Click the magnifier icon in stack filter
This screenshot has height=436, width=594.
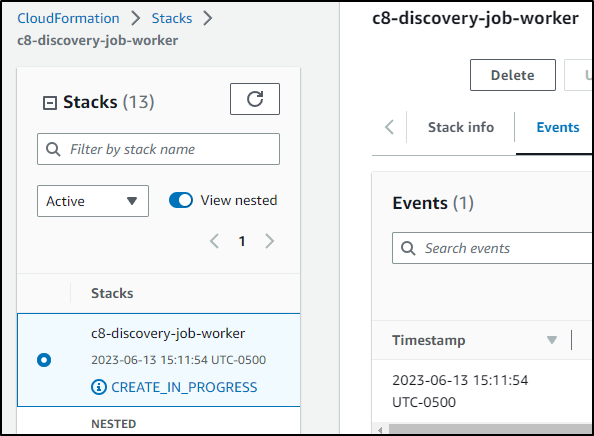click(x=53, y=149)
